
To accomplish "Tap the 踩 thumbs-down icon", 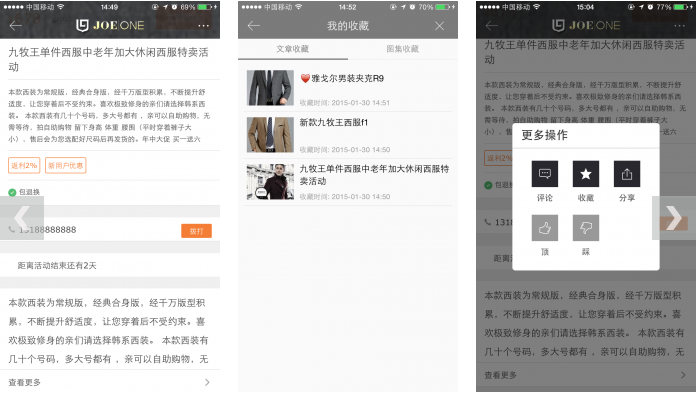I will [585, 228].
